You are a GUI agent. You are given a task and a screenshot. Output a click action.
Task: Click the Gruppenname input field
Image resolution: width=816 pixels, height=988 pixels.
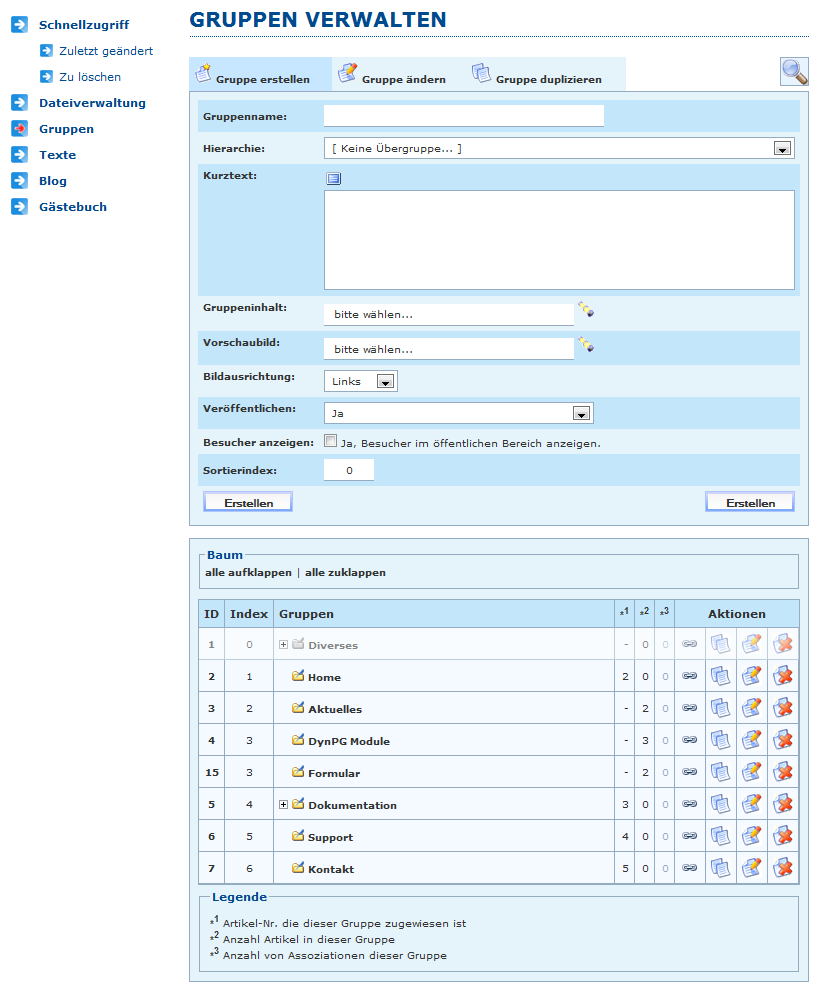coord(464,117)
